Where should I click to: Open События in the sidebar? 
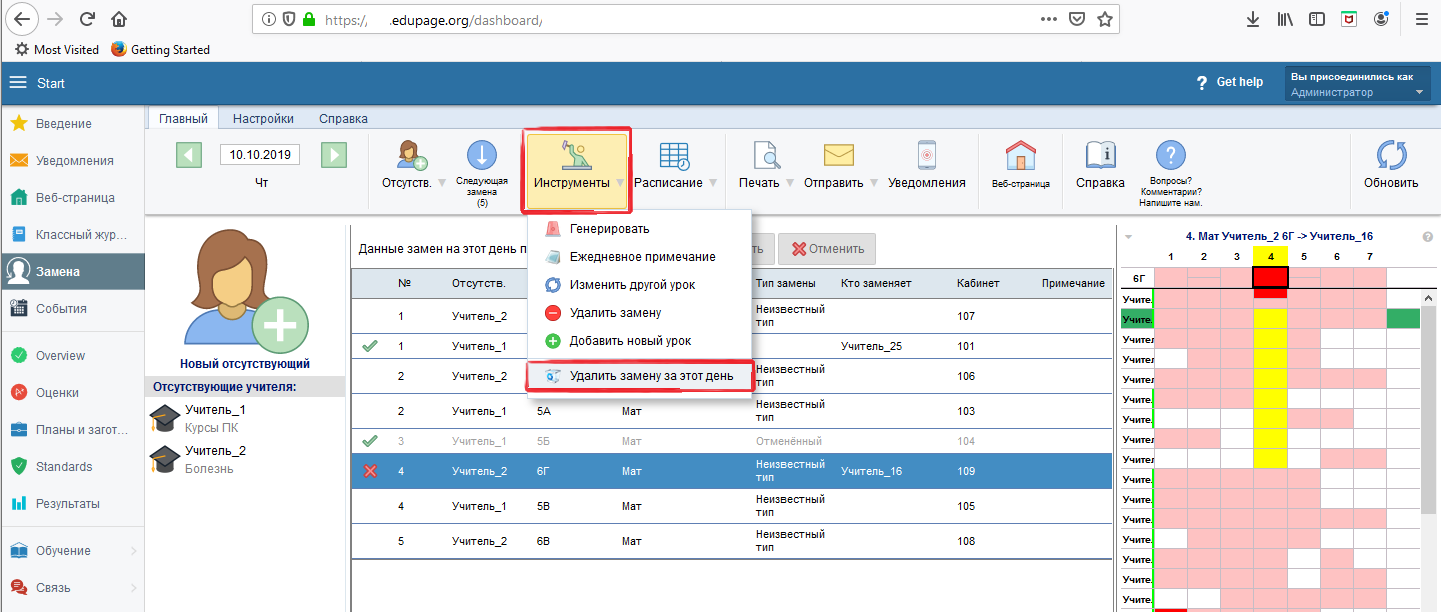click(x=72, y=308)
